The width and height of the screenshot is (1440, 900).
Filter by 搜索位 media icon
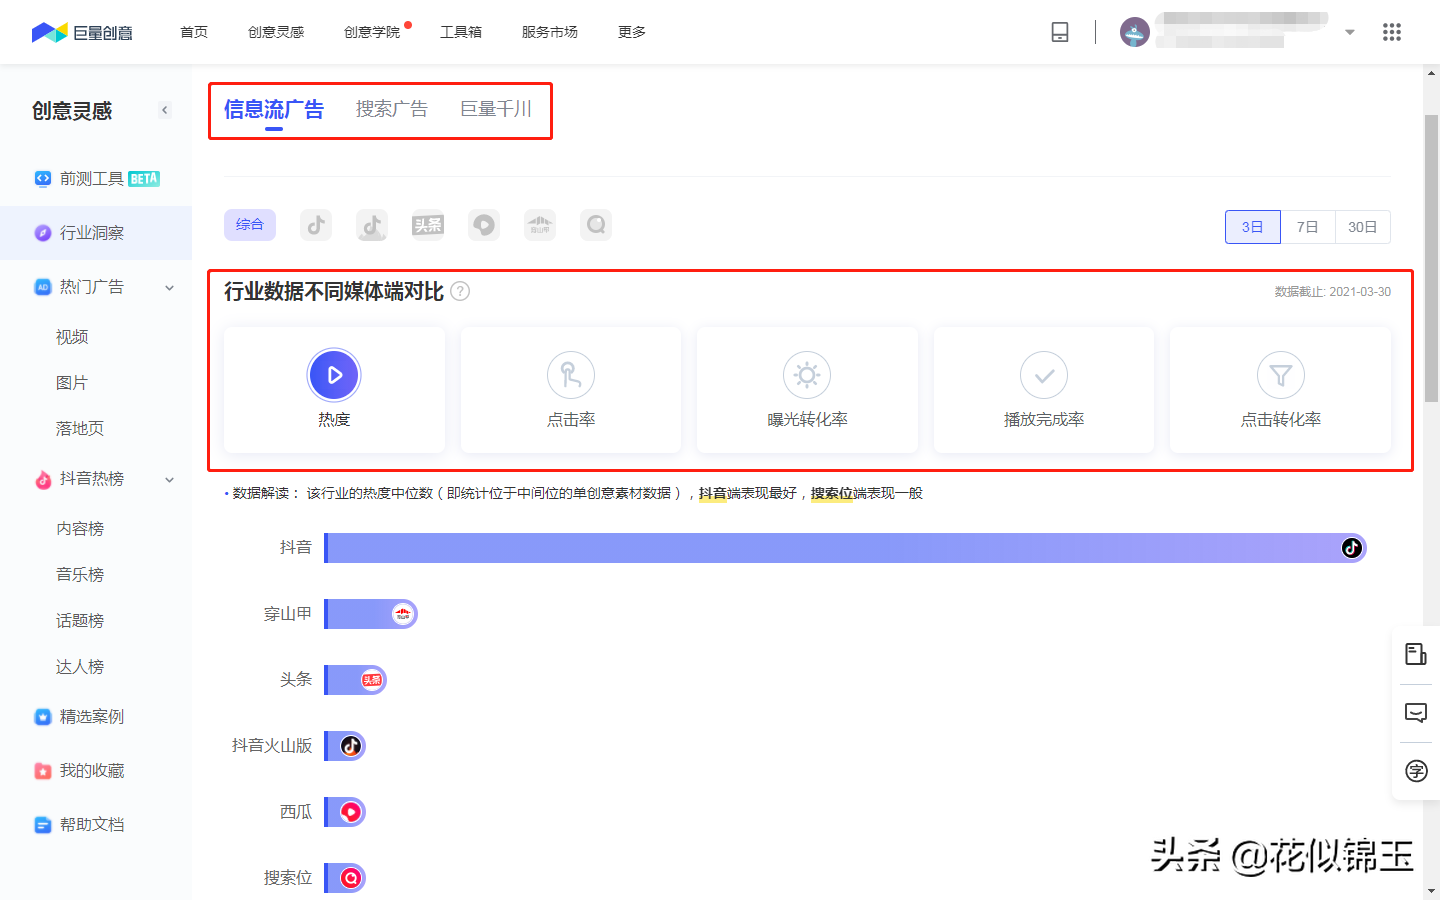596,225
